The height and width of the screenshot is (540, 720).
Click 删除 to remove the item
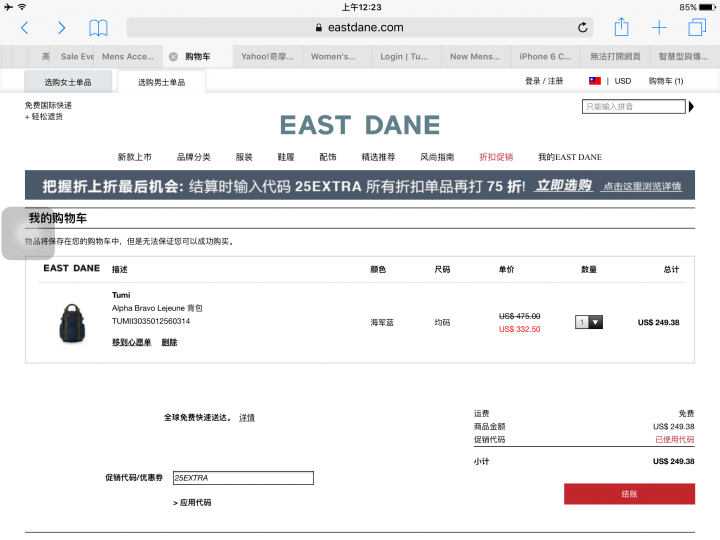pyautogui.click(x=169, y=342)
